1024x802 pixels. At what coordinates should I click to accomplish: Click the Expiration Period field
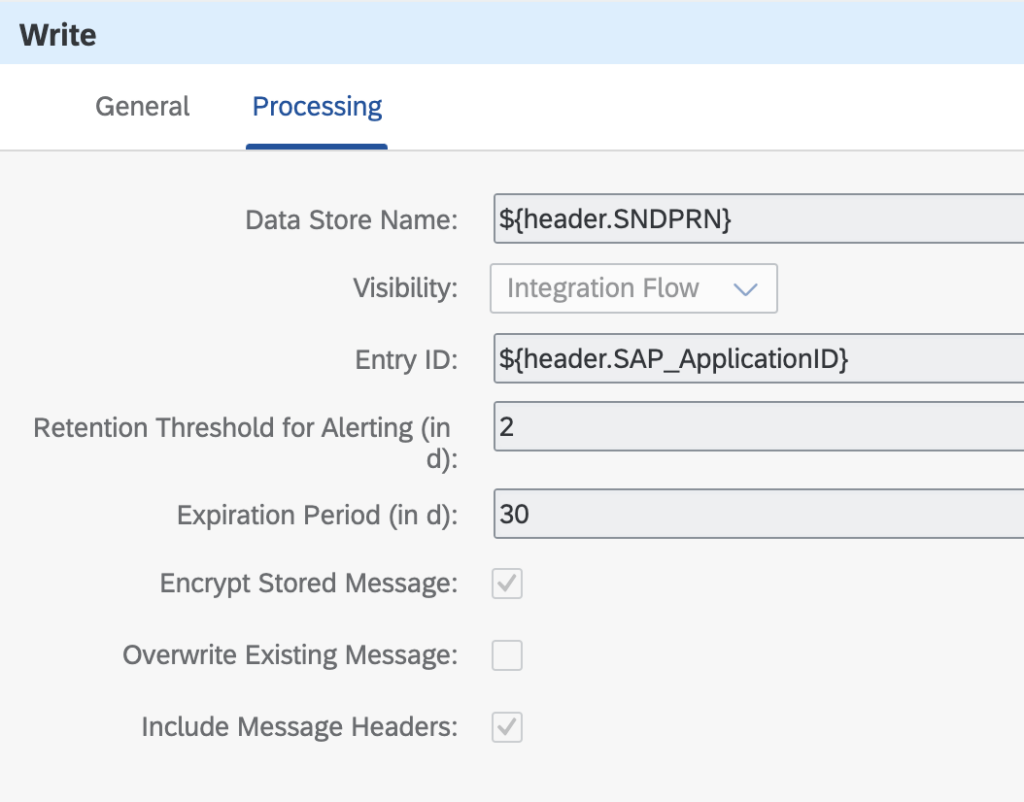tap(759, 514)
